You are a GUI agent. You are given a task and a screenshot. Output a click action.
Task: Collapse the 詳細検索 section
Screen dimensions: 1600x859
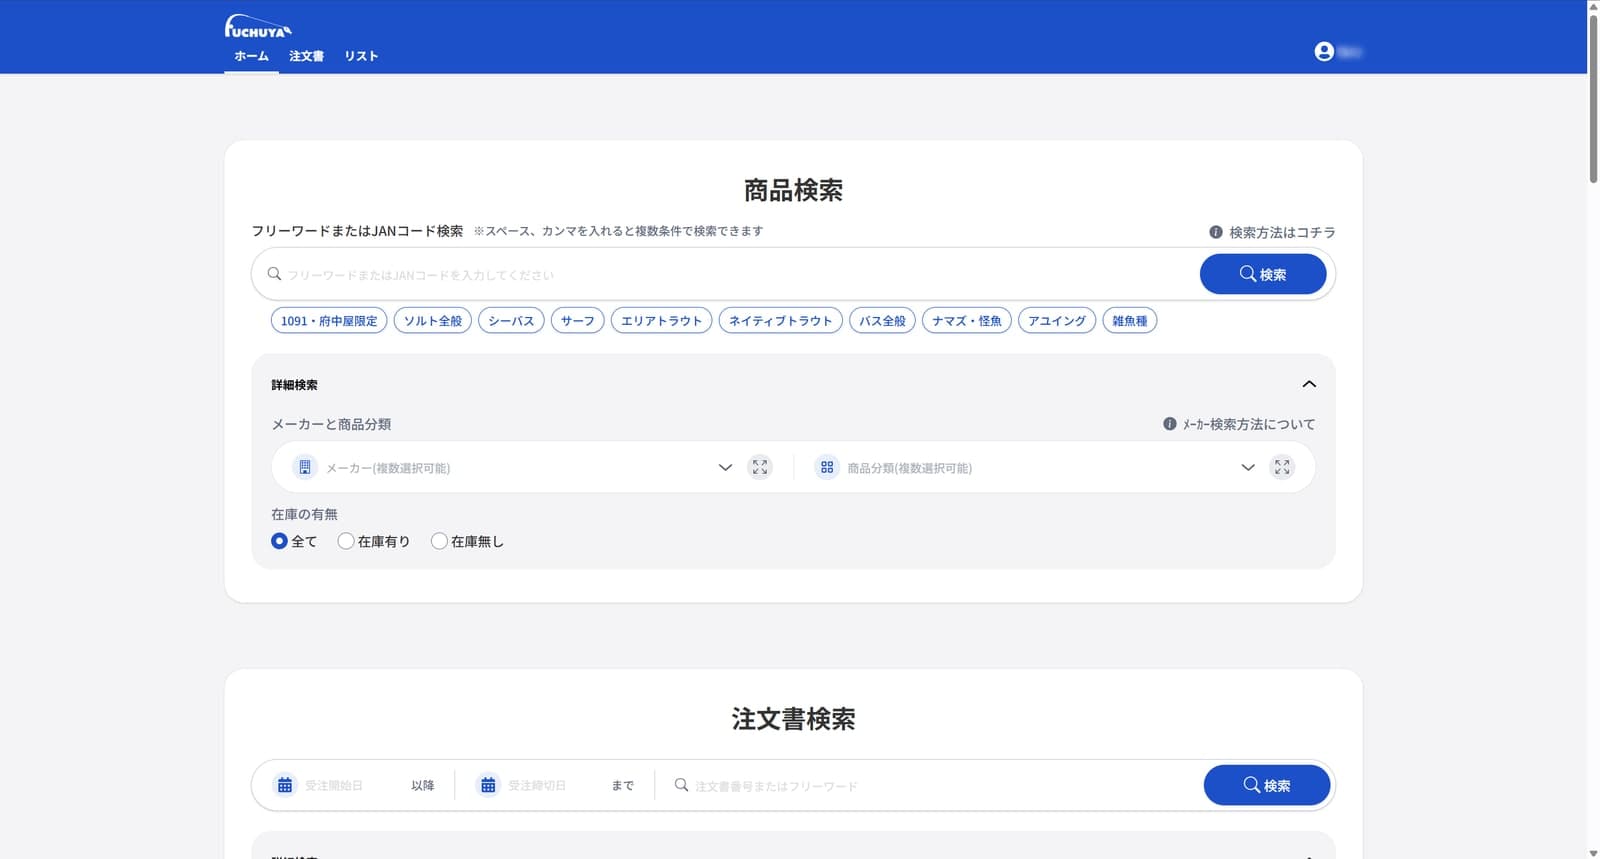click(x=1308, y=384)
